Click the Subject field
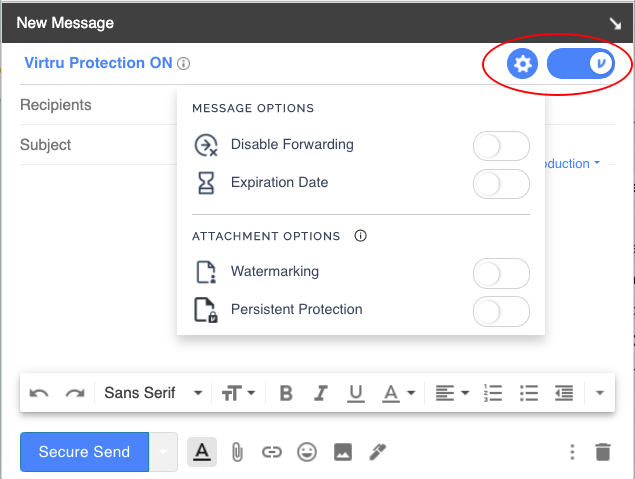The image size is (635, 479). [x=98, y=145]
